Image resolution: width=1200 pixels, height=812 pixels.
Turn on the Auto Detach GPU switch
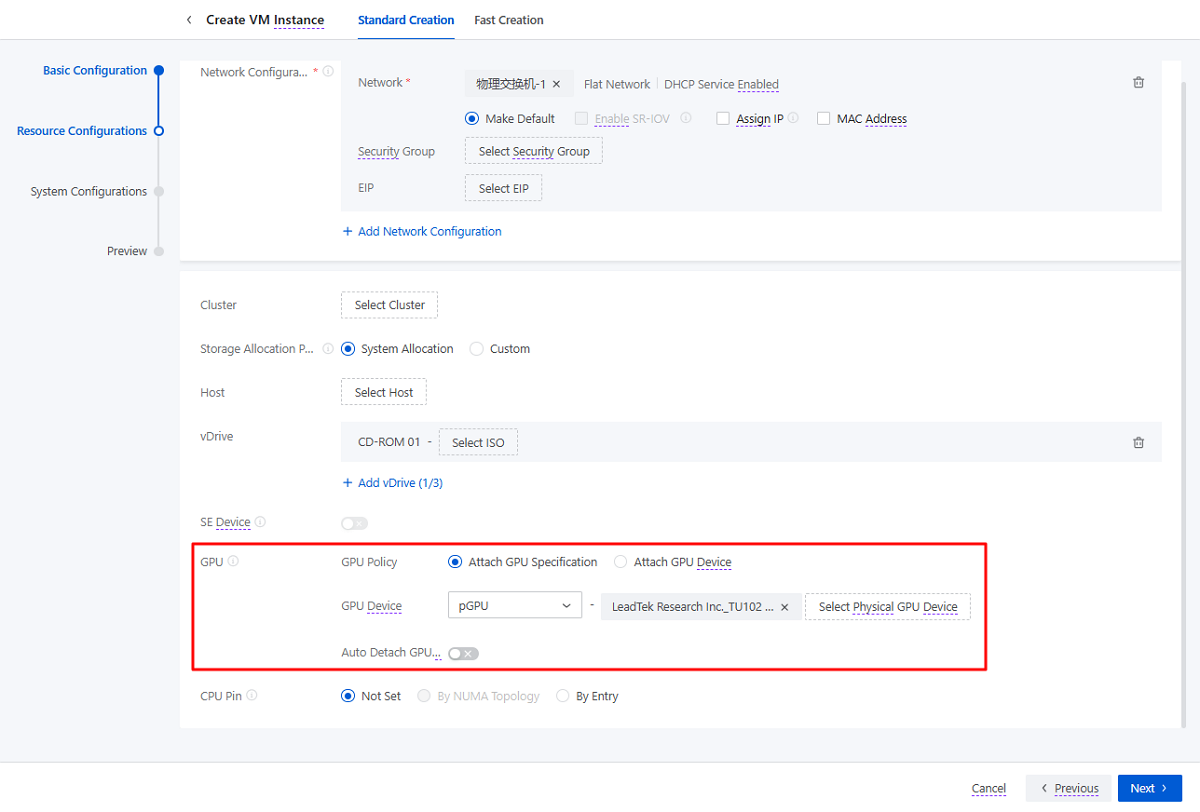coord(463,653)
